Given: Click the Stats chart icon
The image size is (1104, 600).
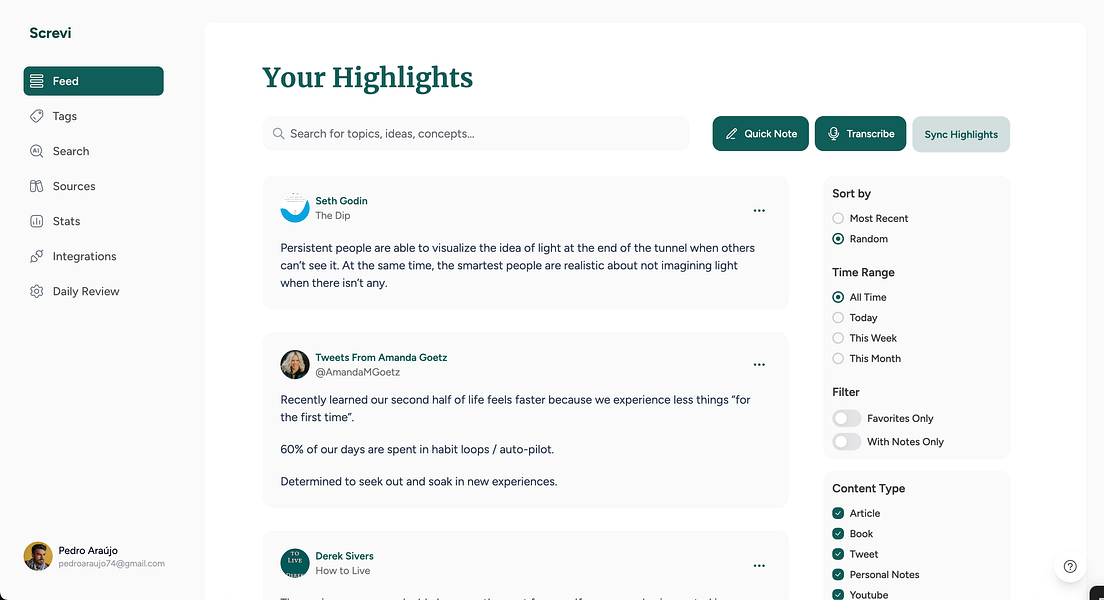Looking at the screenshot, I should 37,221.
